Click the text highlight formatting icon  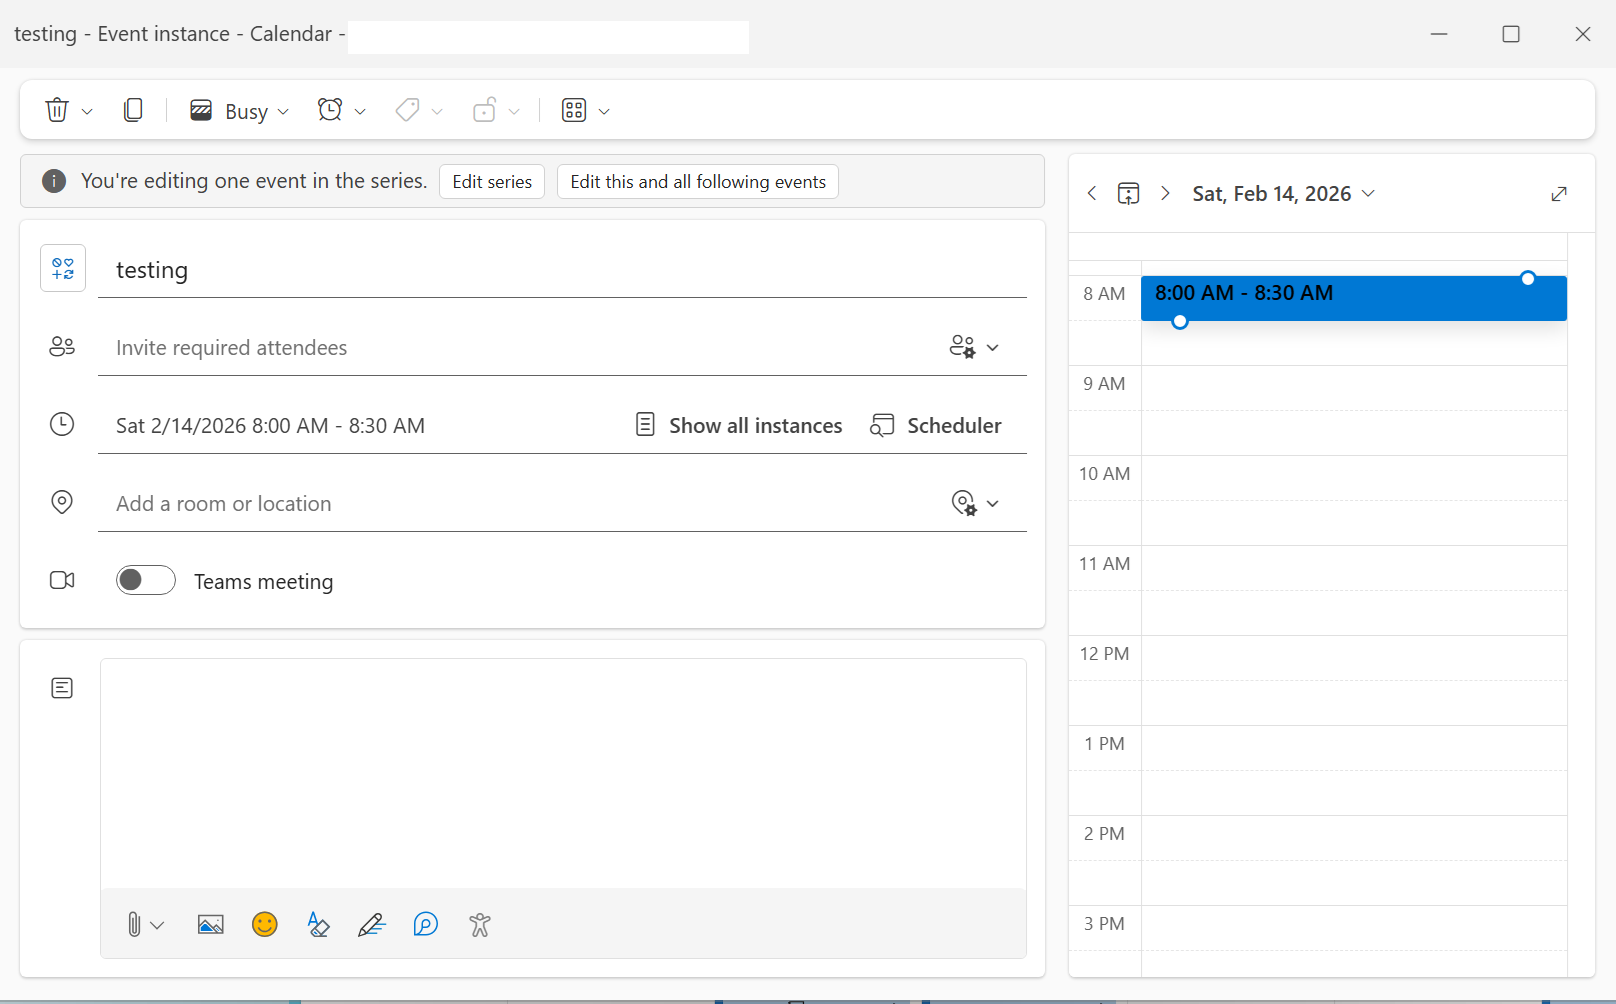click(318, 925)
